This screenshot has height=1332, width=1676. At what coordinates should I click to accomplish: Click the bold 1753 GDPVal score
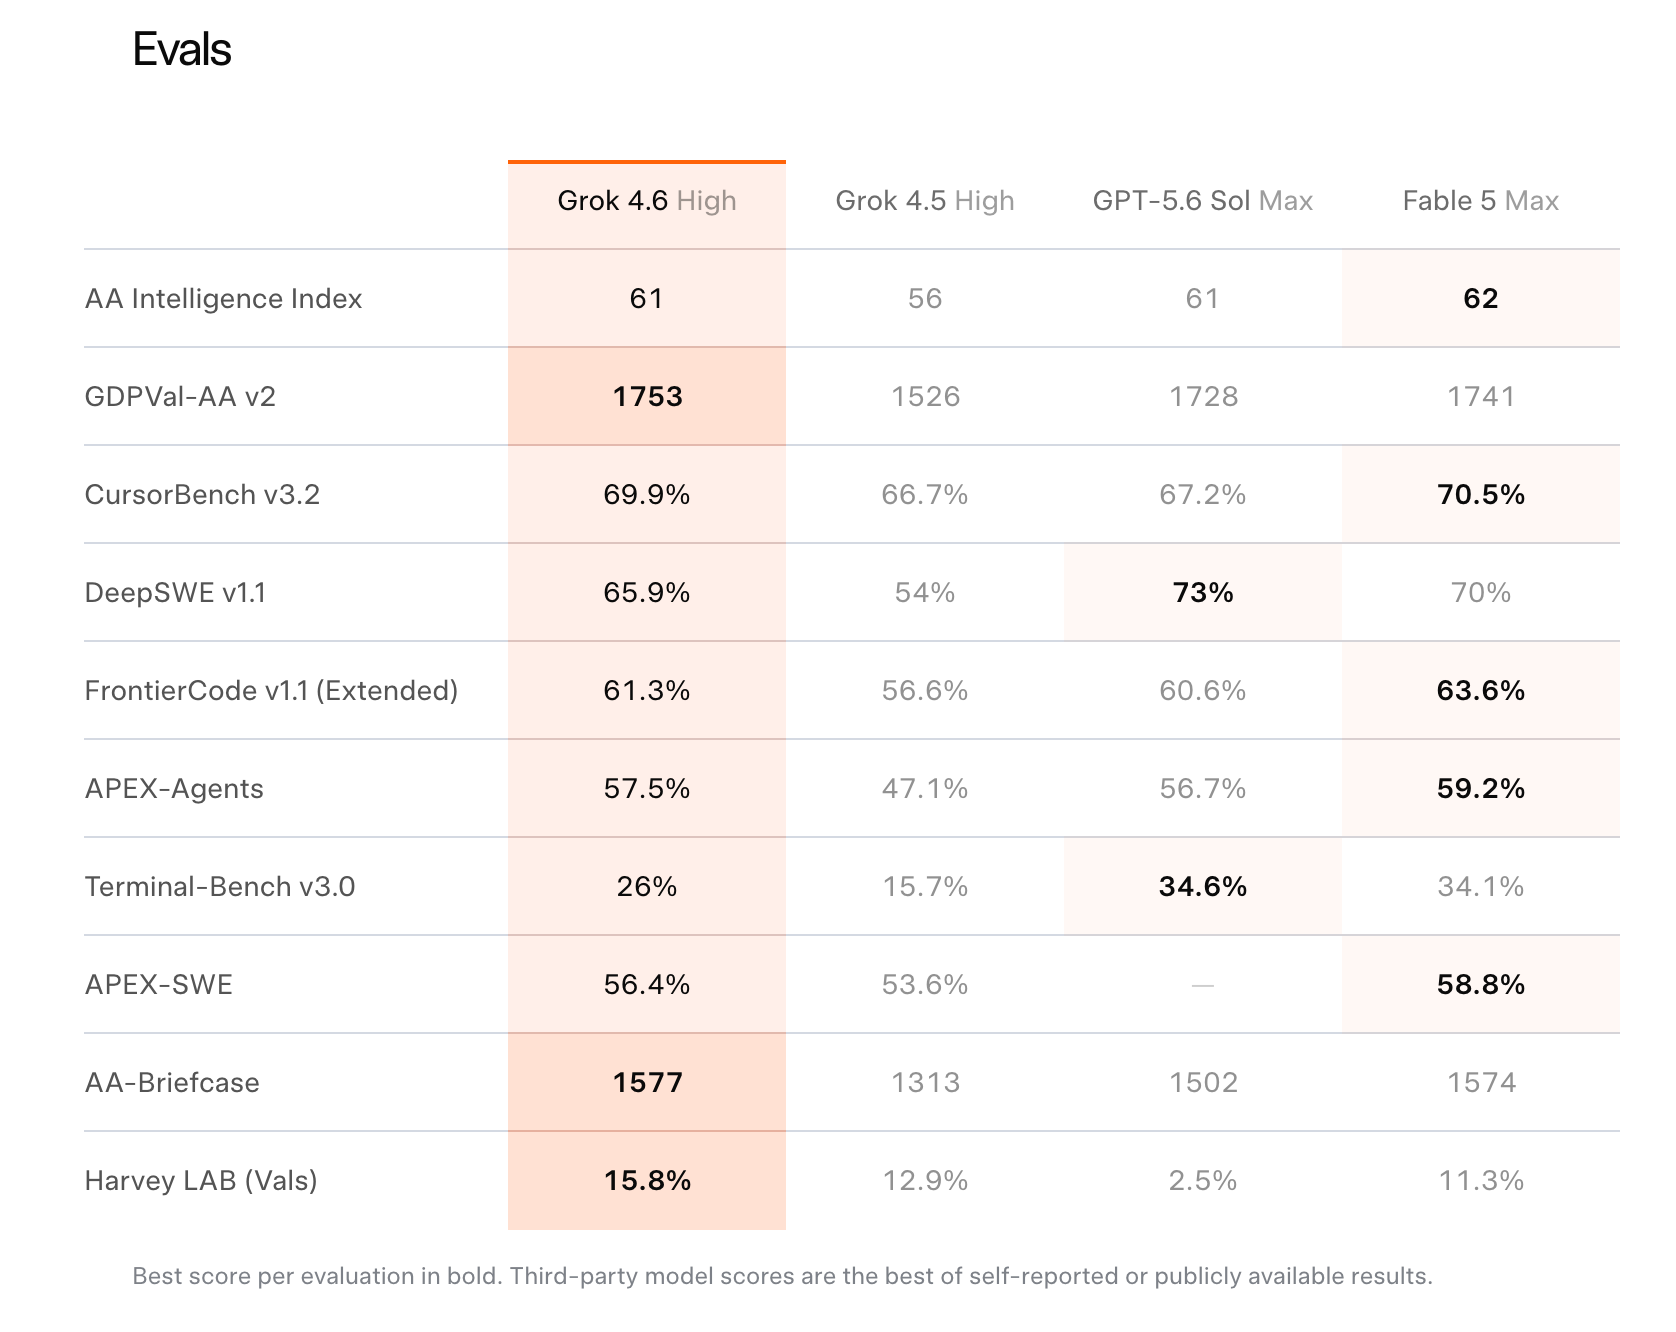pos(647,397)
